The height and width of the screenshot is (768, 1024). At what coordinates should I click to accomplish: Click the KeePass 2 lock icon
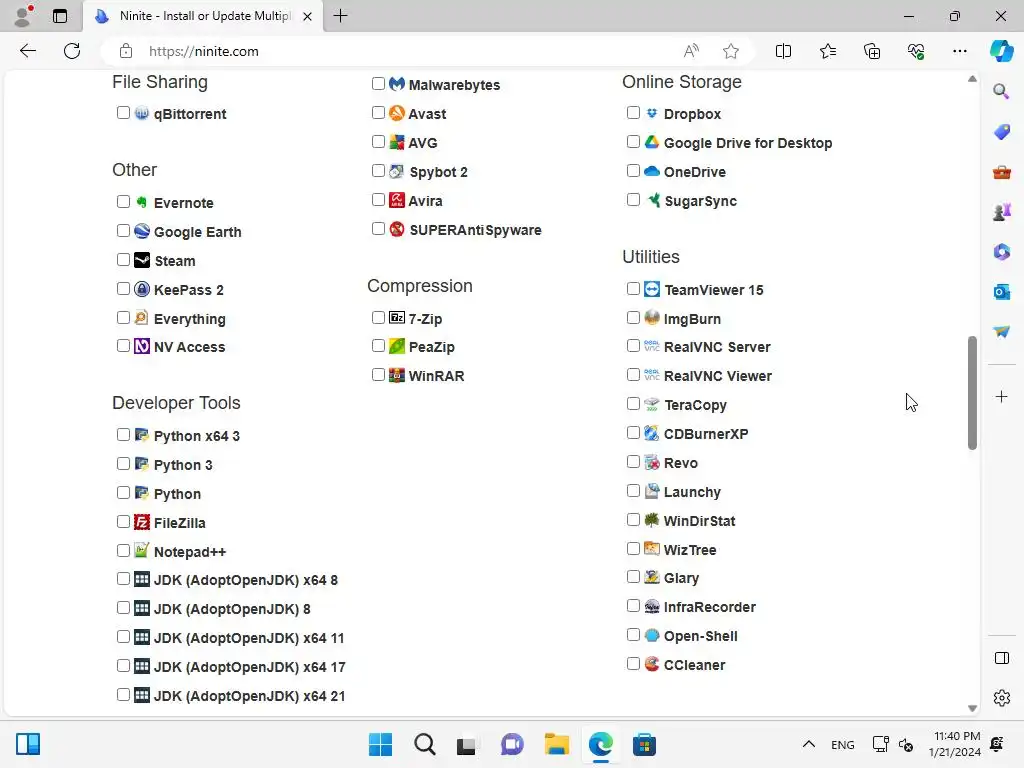(142, 289)
